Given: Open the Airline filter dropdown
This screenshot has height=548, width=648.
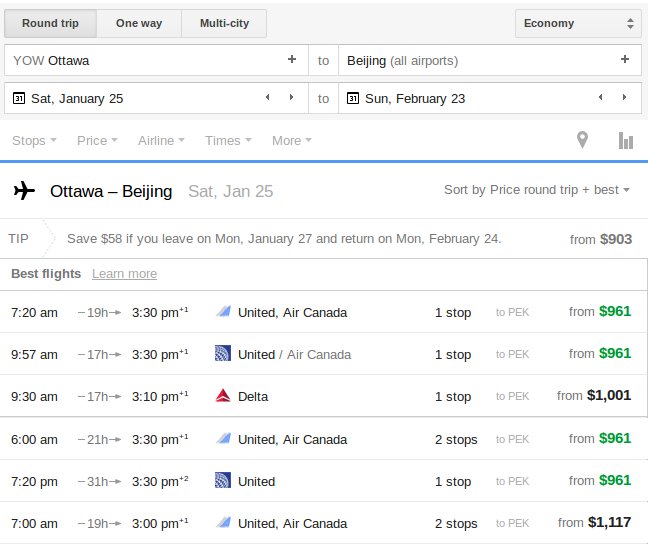Looking at the screenshot, I should pos(160,140).
